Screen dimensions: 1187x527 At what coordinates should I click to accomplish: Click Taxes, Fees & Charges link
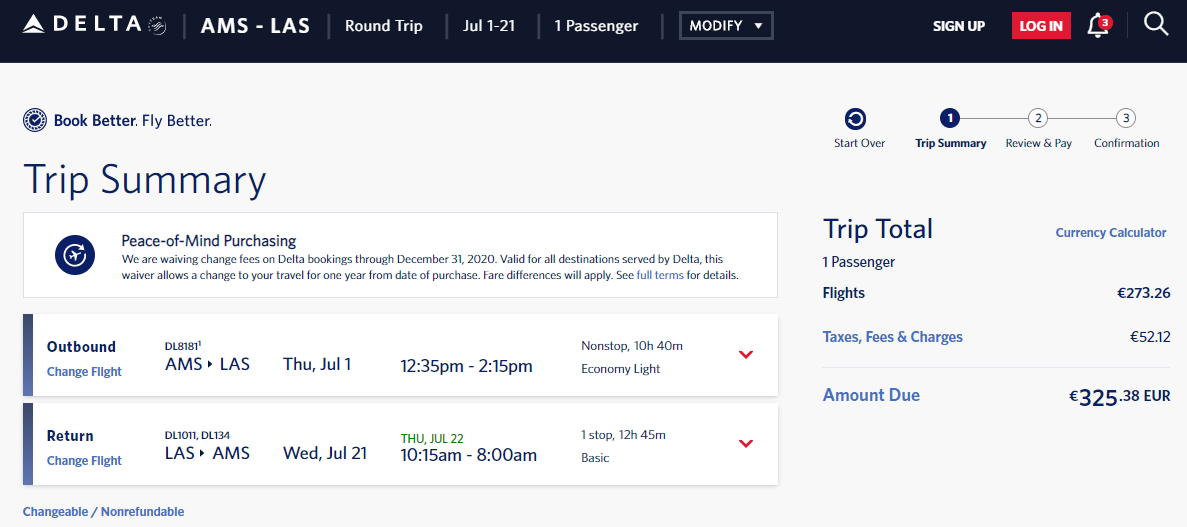click(x=893, y=337)
